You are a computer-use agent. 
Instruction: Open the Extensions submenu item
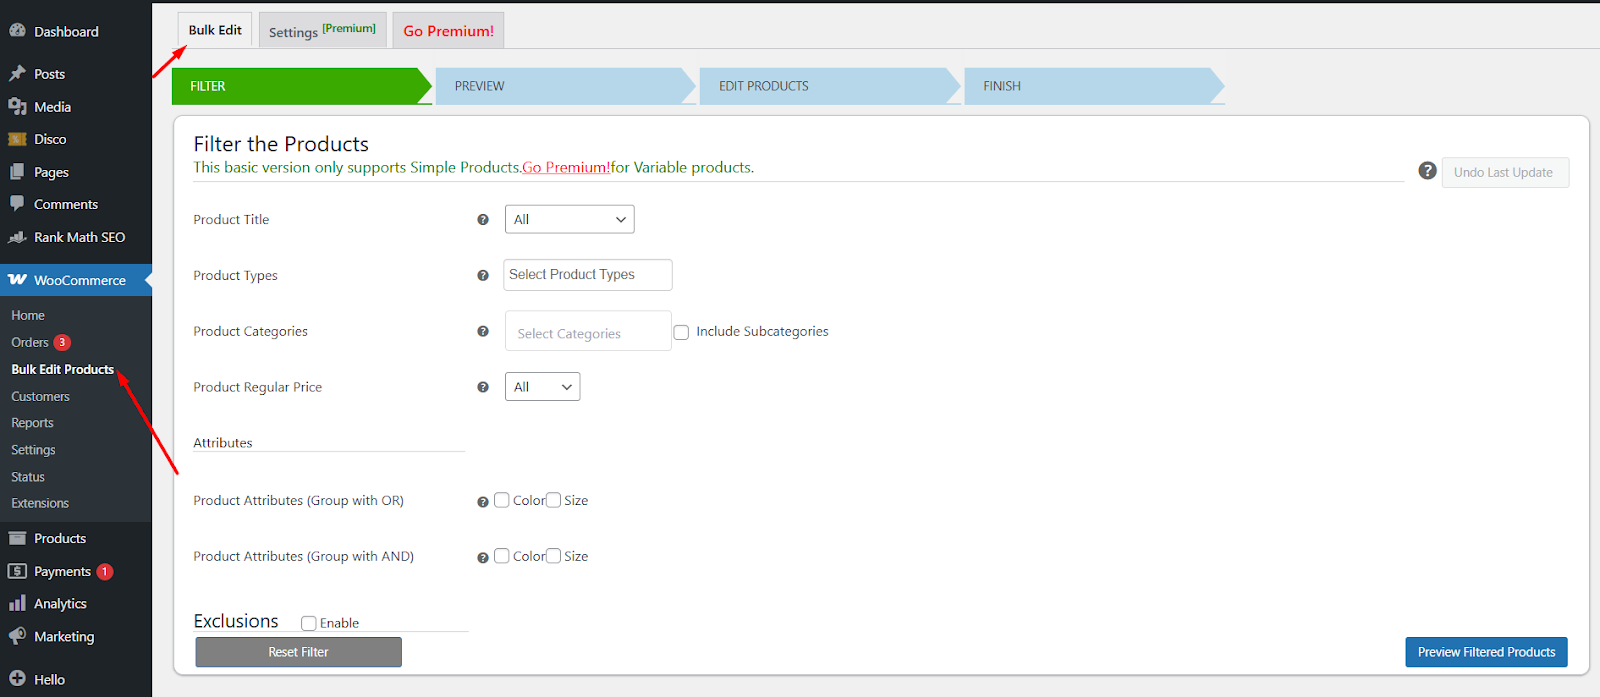[x=40, y=503]
